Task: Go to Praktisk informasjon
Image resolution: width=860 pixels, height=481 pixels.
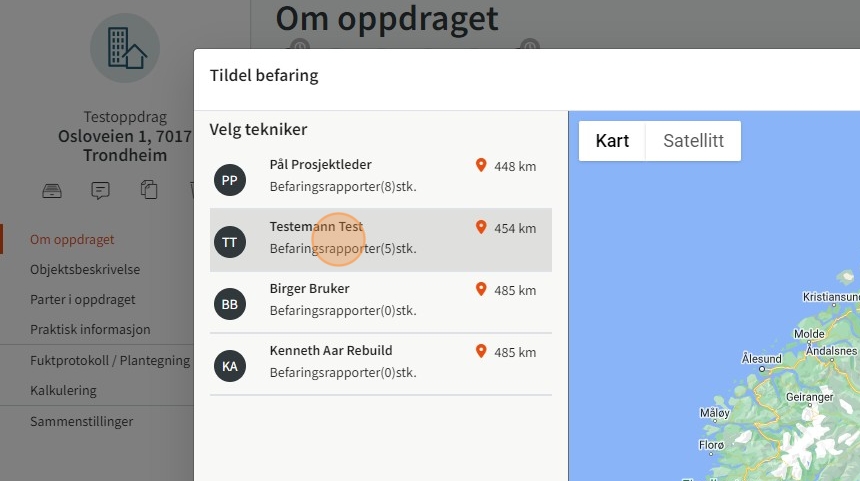Action: 90,329
